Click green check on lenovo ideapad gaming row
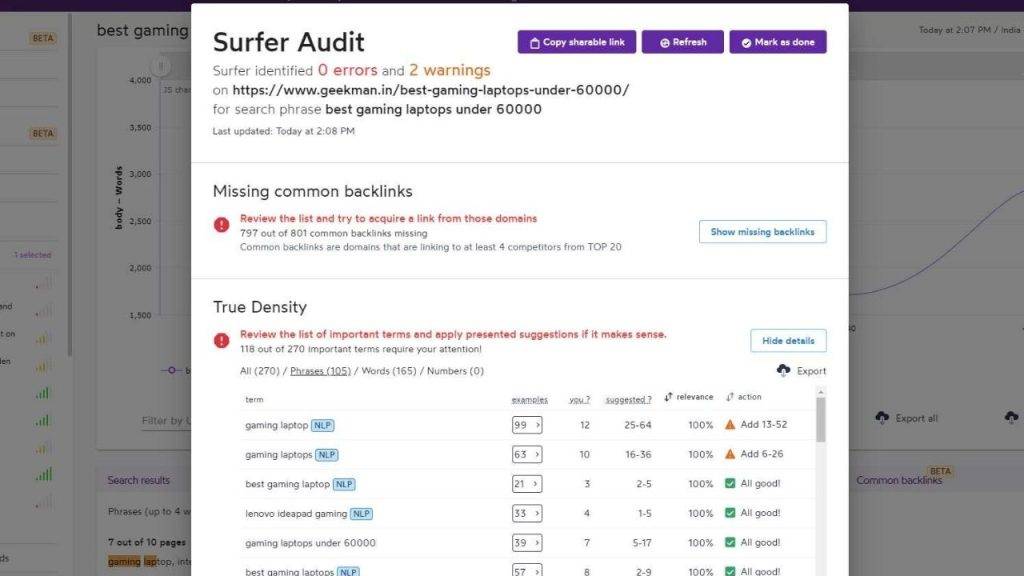The height and width of the screenshot is (576, 1024). (730, 513)
